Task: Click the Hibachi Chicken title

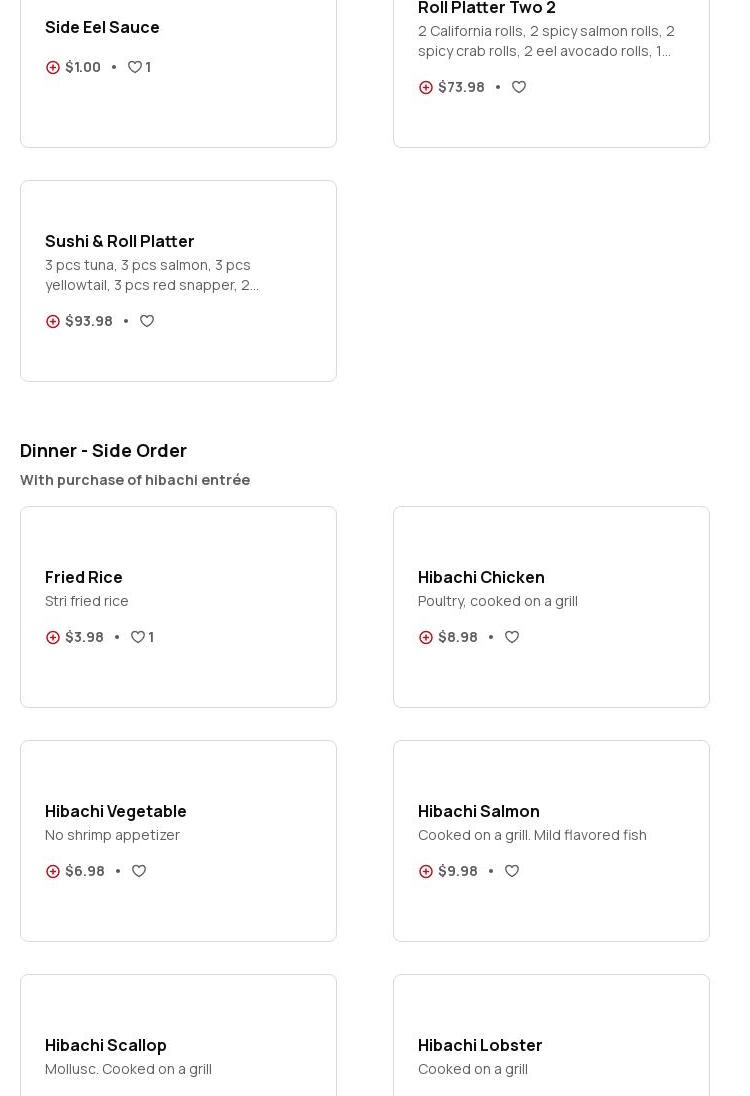Action: click(481, 577)
